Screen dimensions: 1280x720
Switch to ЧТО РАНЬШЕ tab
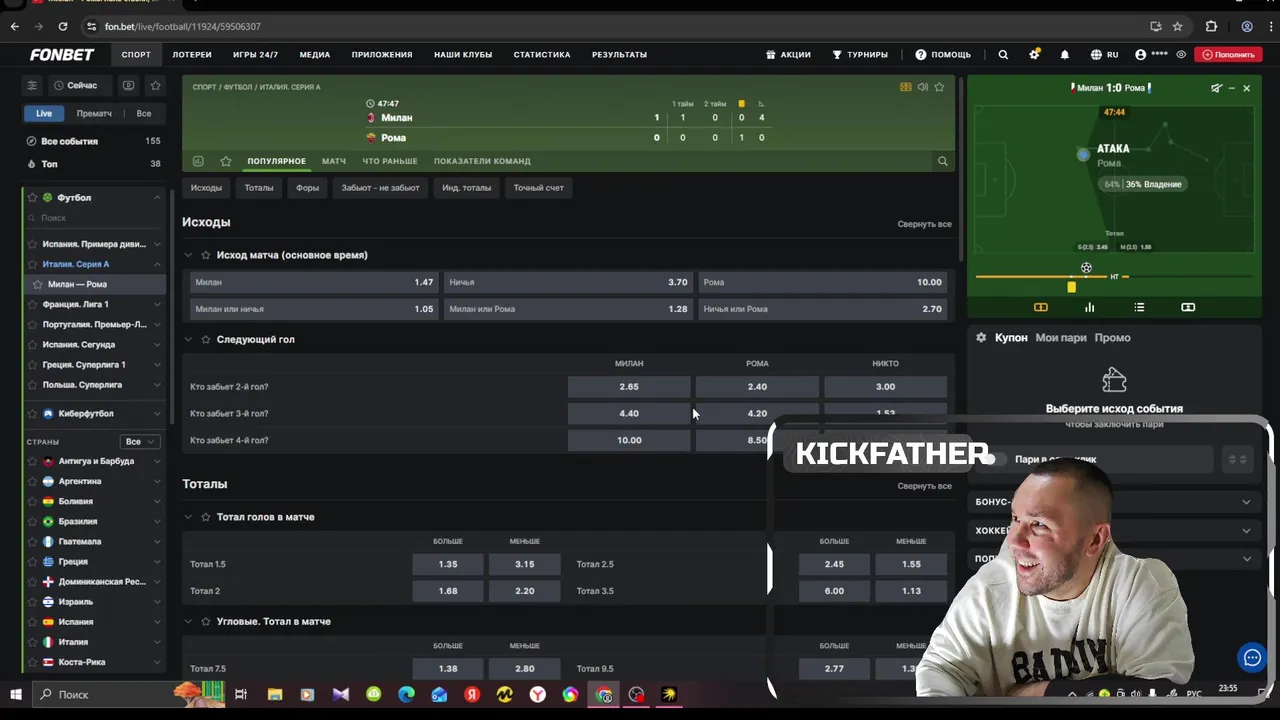[390, 161]
